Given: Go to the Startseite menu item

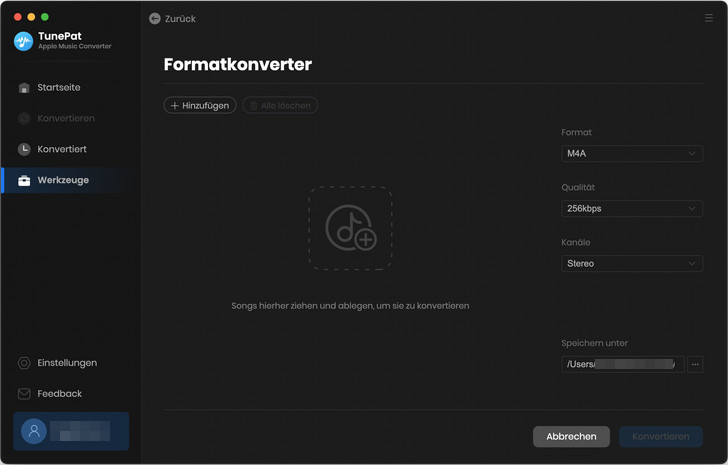Looking at the screenshot, I should point(59,88).
